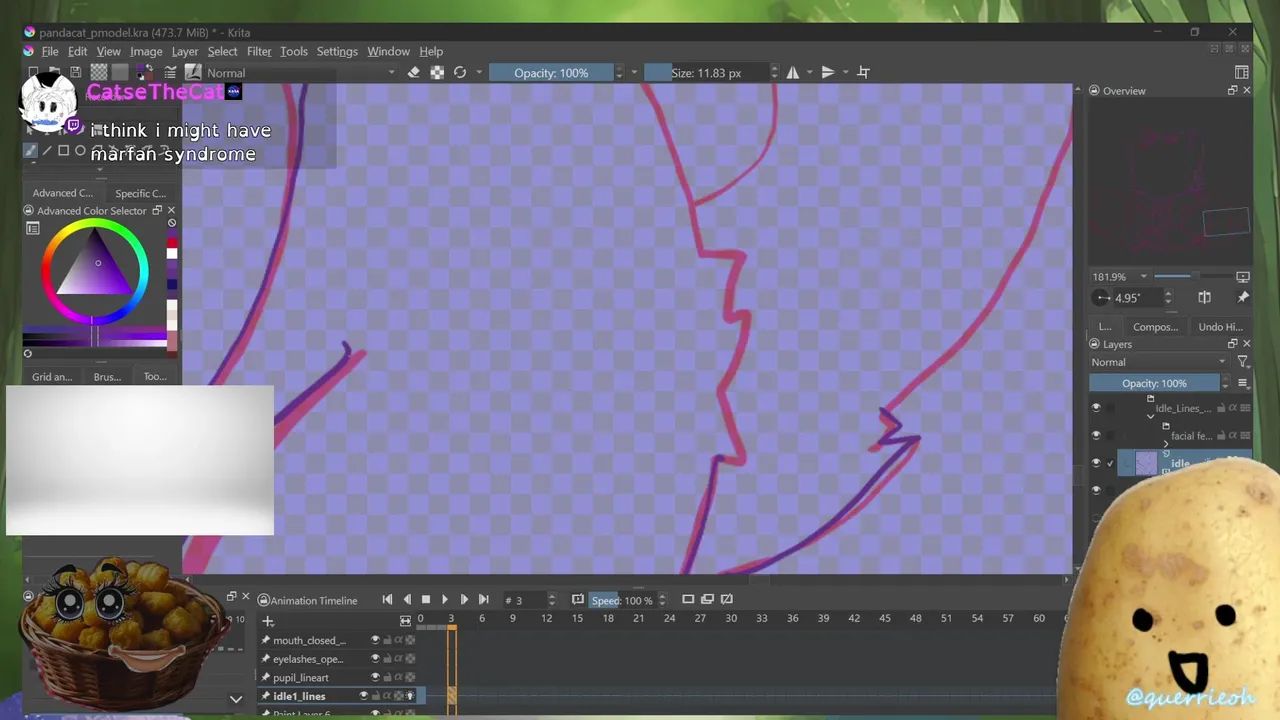The image size is (1280, 720).
Task: Open fill patterns icon in toolbar
Action: (x=99, y=72)
